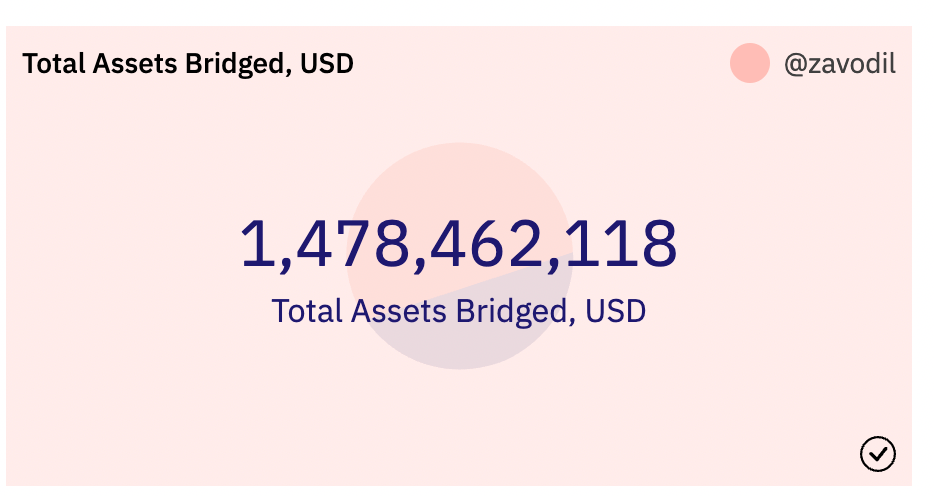Click the counter caption below the number
Image resolution: width=934 pixels, height=496 pixels.
point(459,311)
